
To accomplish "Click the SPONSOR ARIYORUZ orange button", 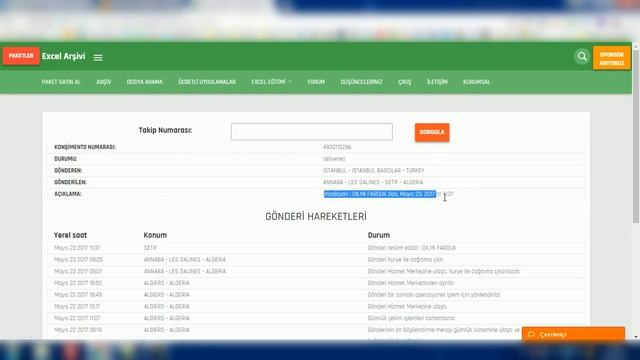I will [611, 58].
